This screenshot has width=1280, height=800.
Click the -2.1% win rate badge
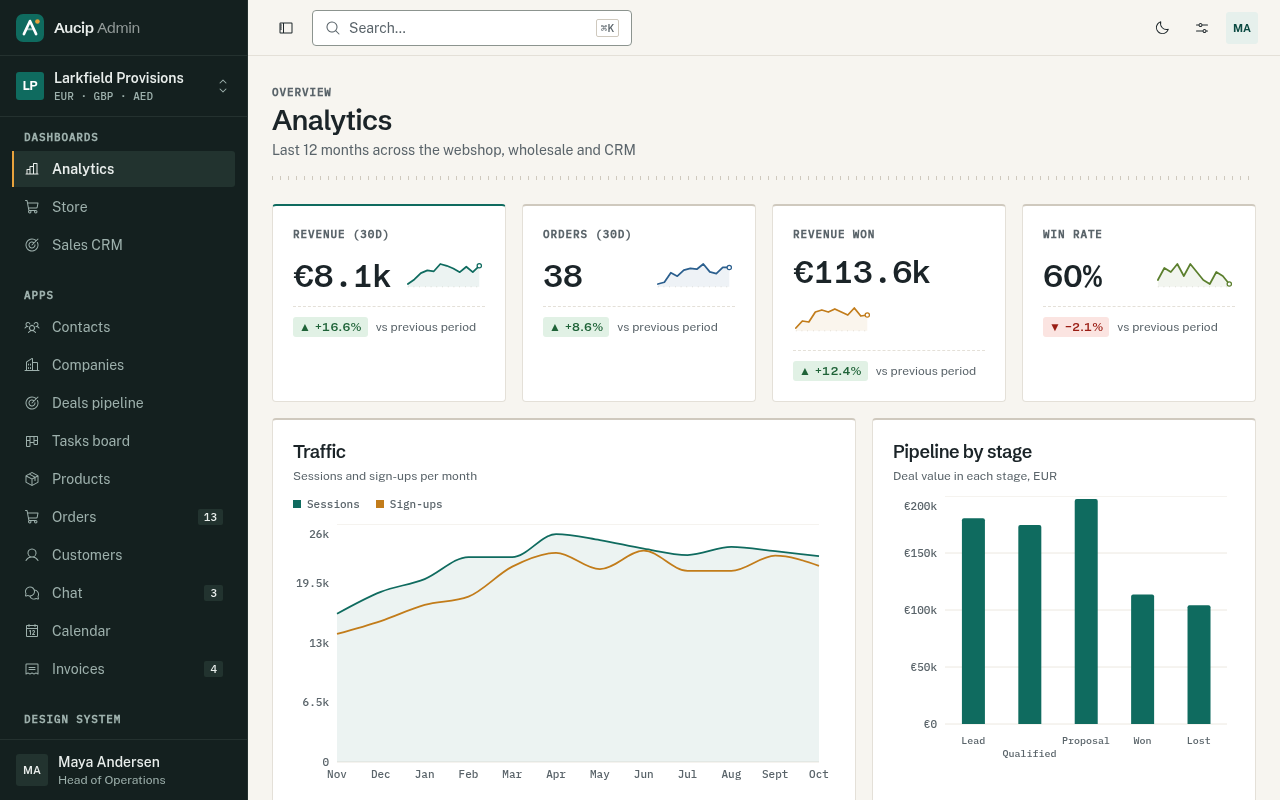click(1076, 327)
